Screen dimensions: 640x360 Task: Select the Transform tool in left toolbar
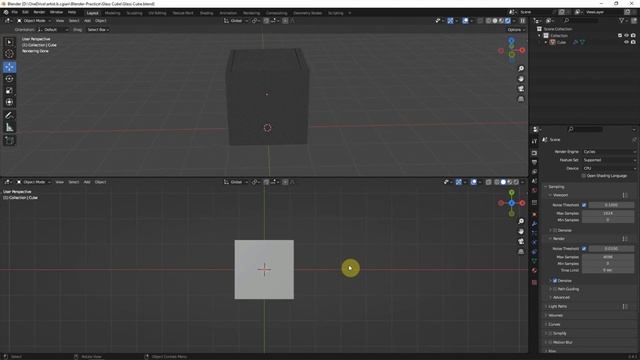tap(9, 102)
